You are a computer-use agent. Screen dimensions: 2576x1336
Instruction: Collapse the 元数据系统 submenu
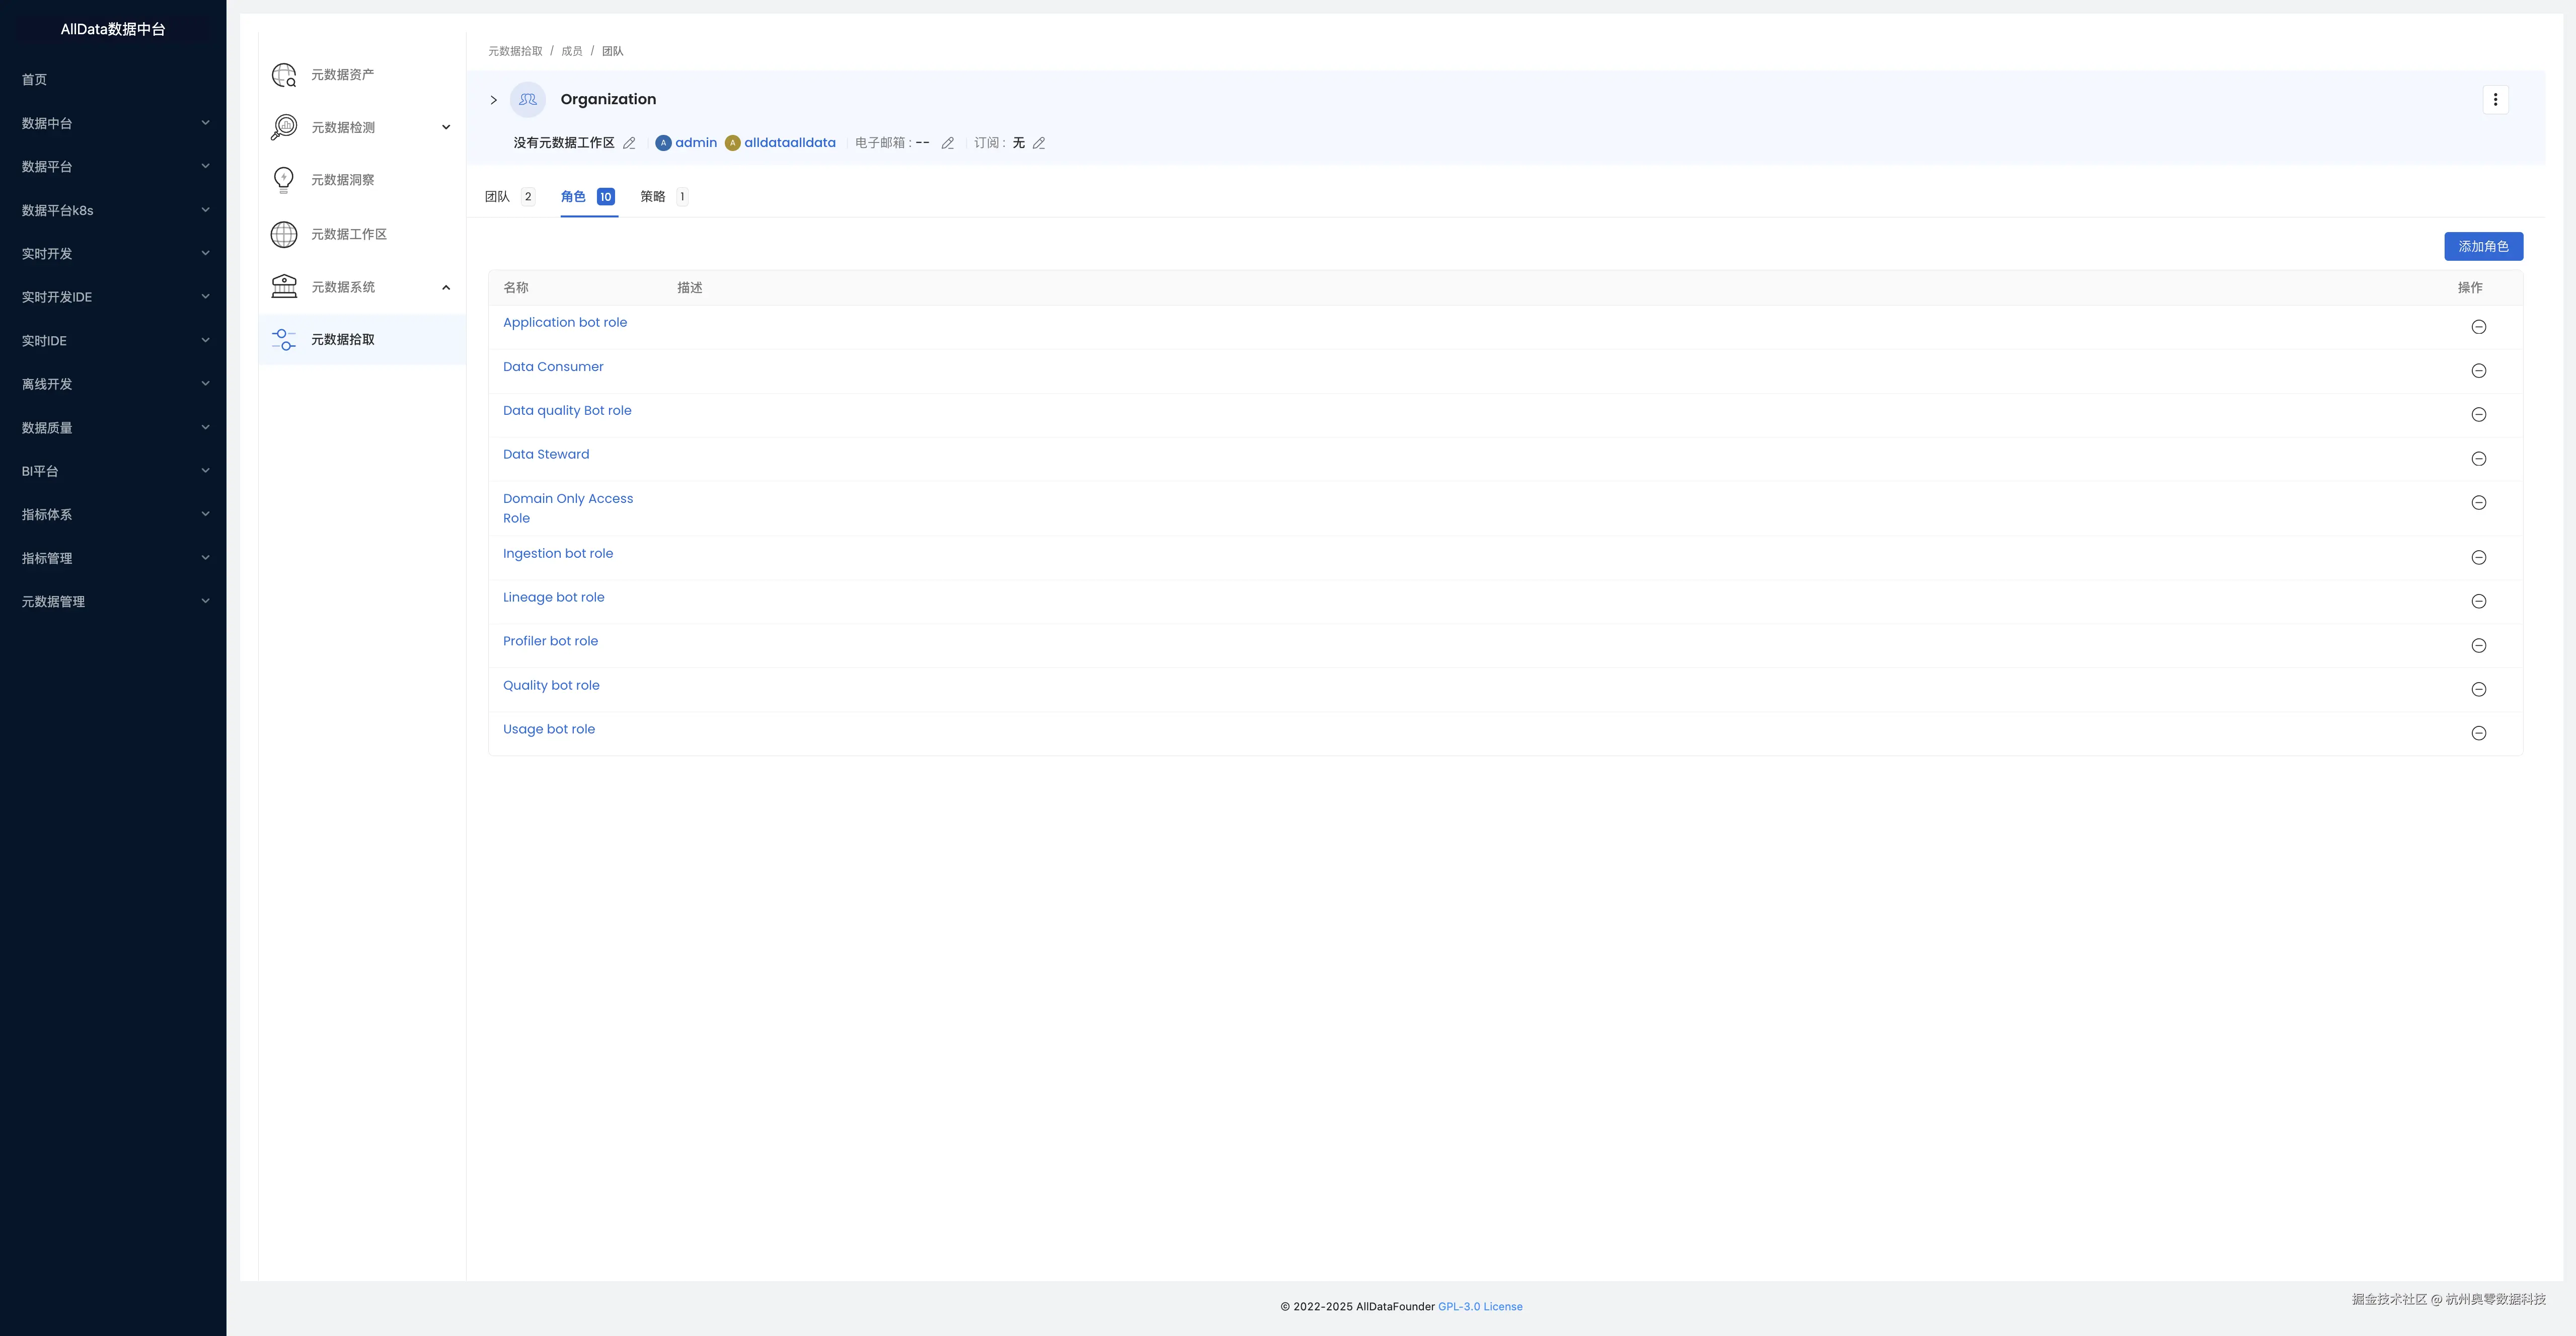446,288
